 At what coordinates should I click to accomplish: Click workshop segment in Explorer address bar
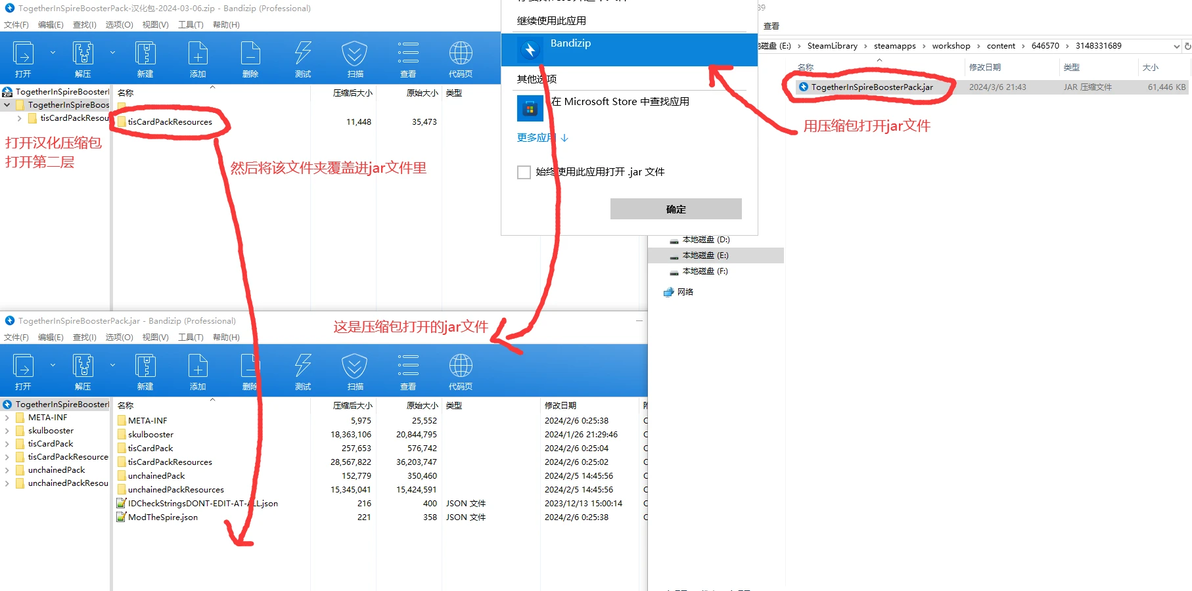coord(953,46)
